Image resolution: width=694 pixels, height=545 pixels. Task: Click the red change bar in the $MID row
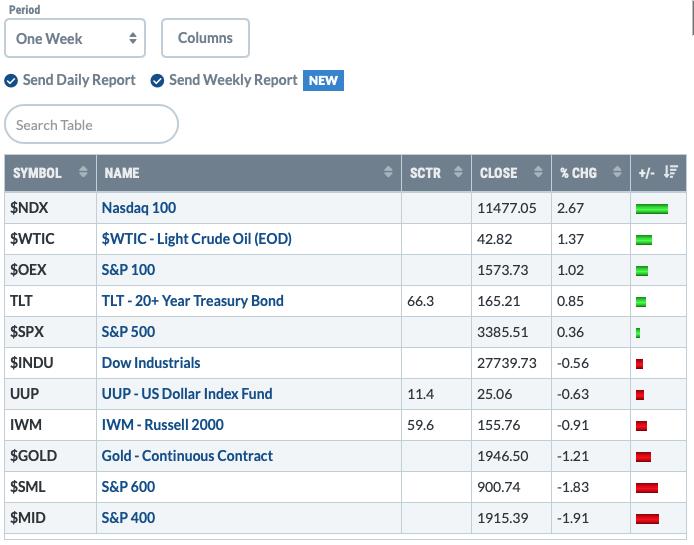[648, 518]
